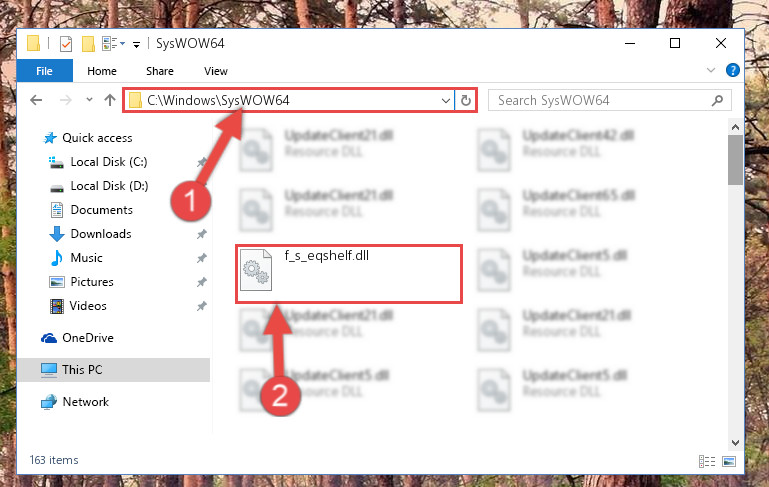The width and height of the screenshot is (769, 487).
Task: Click the New folder toolbar icon
Action: (x=88, y=44)
